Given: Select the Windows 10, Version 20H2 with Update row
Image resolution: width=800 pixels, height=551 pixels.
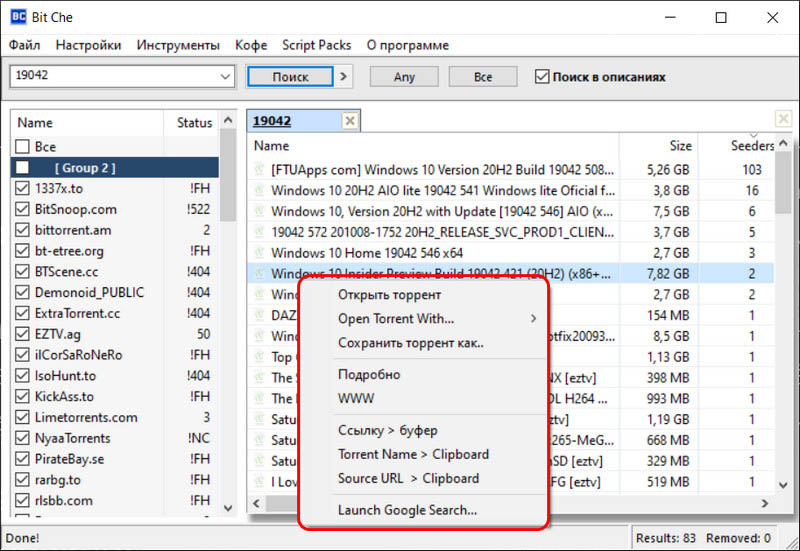Looking at the screenshot, I should click(x=510, y=211).
